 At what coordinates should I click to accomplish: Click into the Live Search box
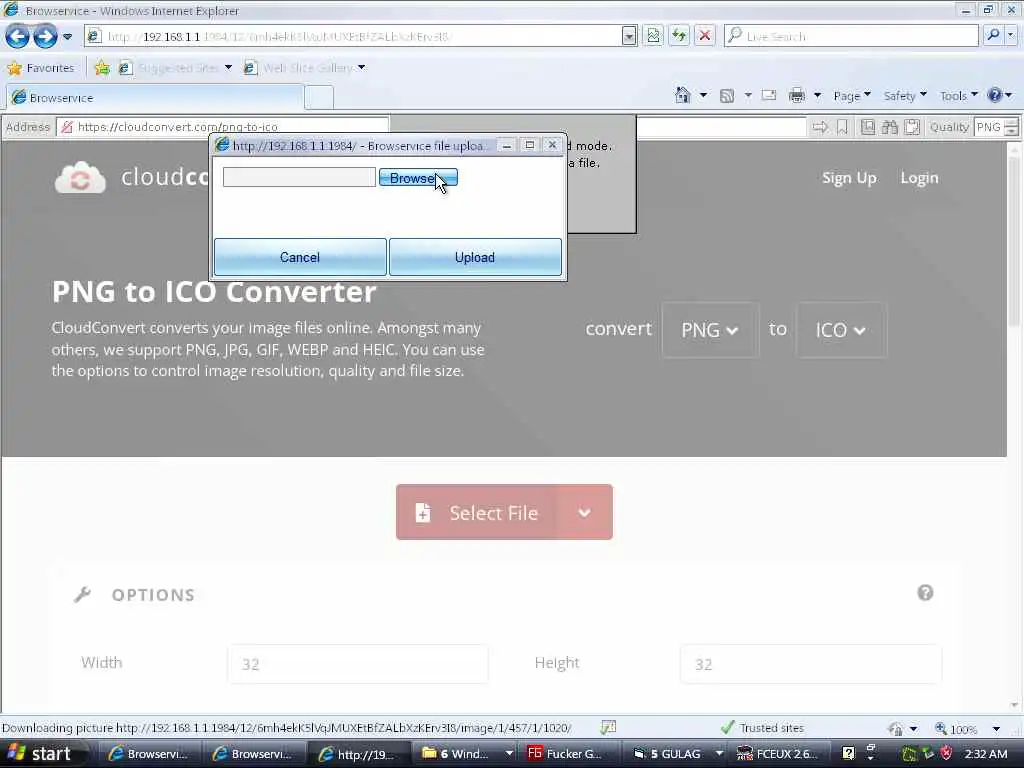pos(852,36)
